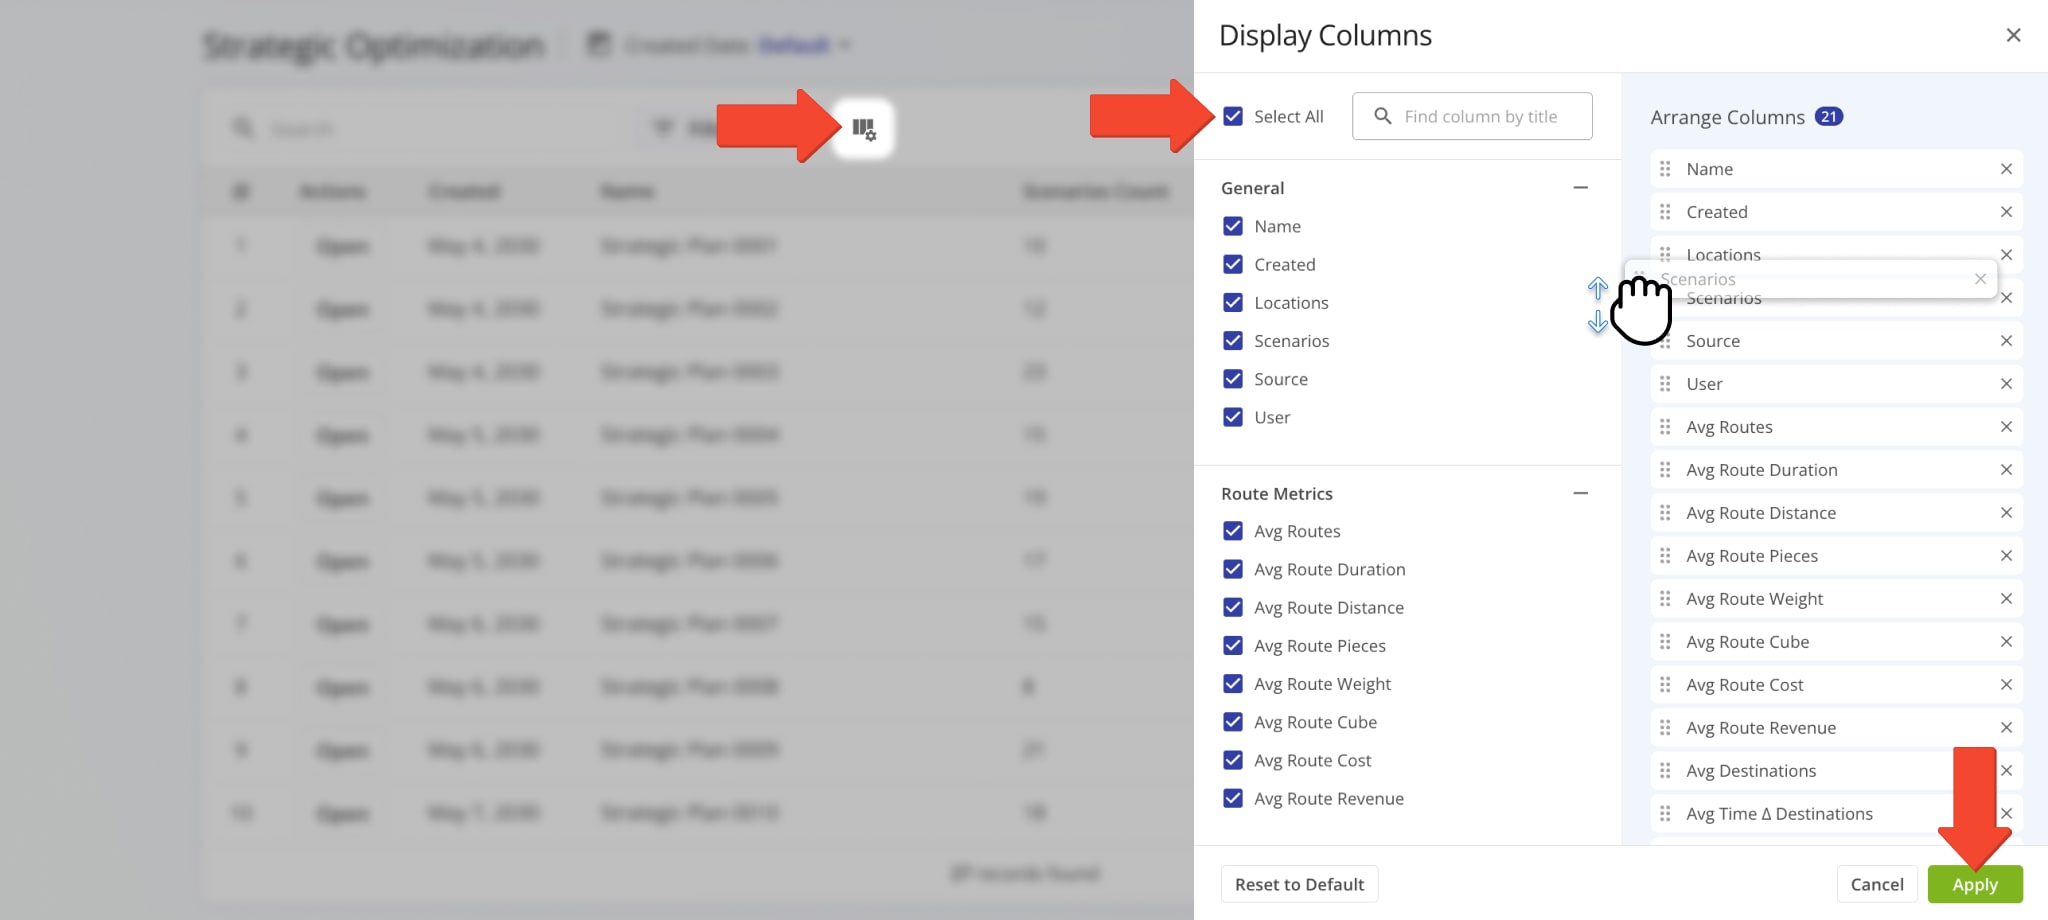Screen dimensions: 2048x920
Task: Remove the User column via its X icon
Action: (2008, 383)
